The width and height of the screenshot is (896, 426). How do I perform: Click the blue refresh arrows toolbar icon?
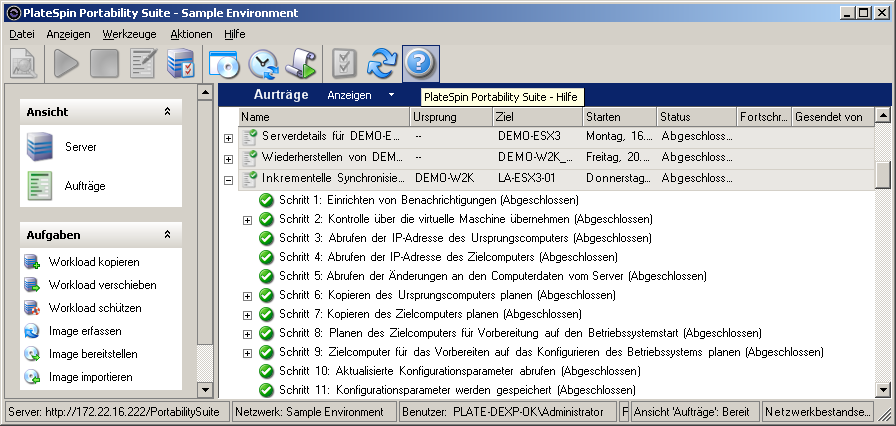click(382, 63)
